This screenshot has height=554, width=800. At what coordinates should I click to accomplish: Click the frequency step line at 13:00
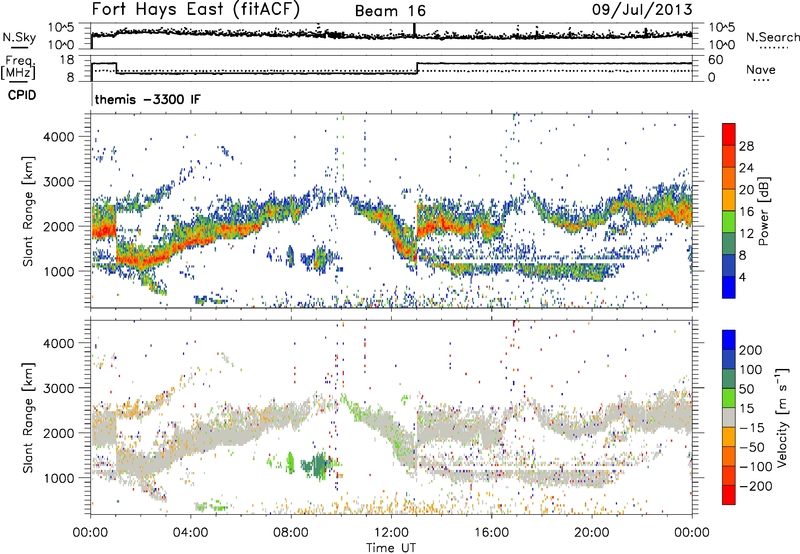click(x=417, y=68)
